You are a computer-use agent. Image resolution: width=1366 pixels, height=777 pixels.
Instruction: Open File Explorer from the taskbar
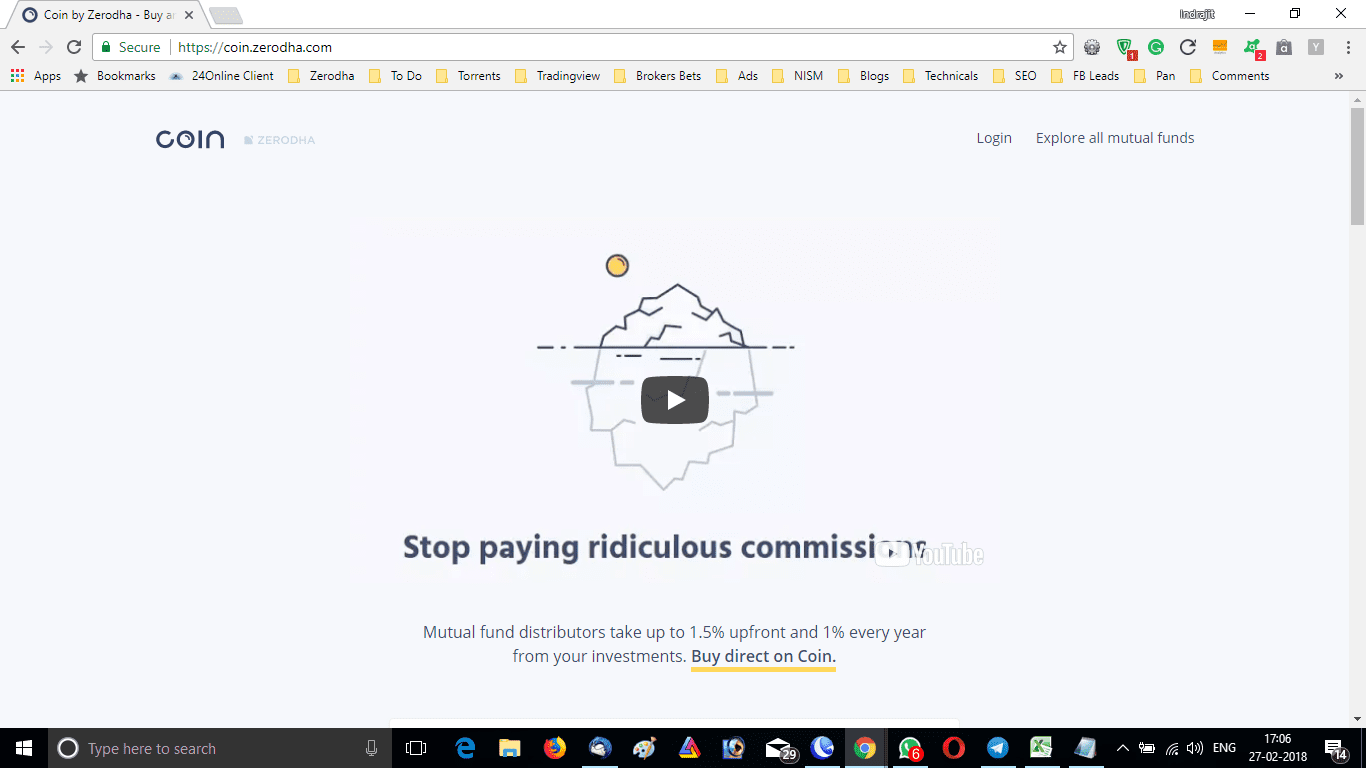tap(510, 748)
